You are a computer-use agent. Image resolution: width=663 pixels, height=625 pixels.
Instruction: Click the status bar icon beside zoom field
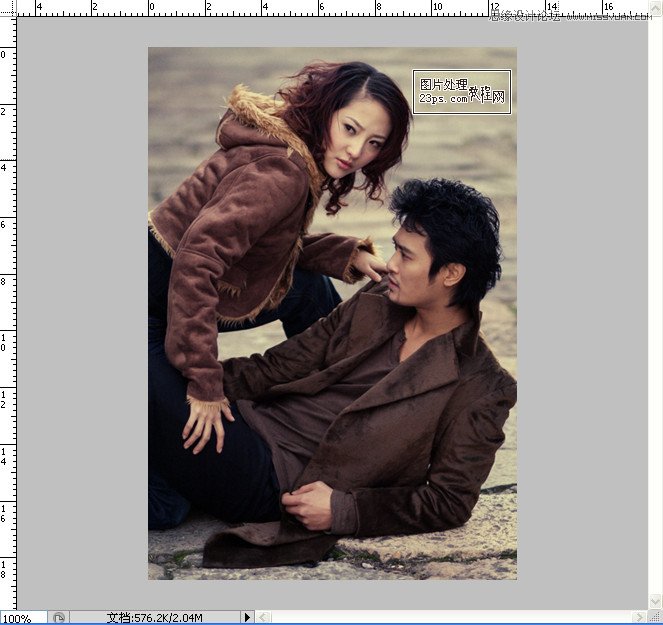coord(59,618)
